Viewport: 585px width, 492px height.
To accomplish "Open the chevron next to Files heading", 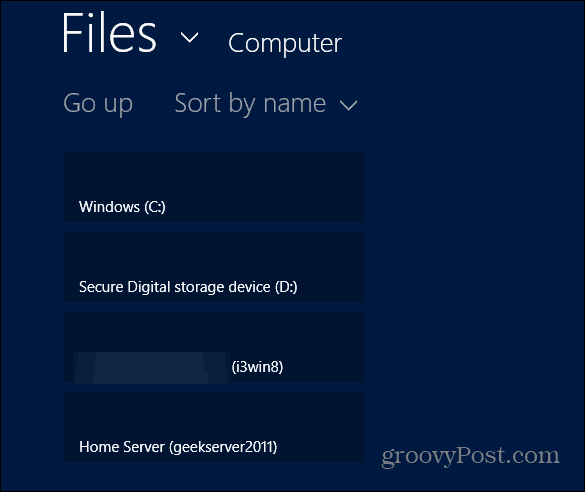I will pyautogui.click(x=190, y=37).
